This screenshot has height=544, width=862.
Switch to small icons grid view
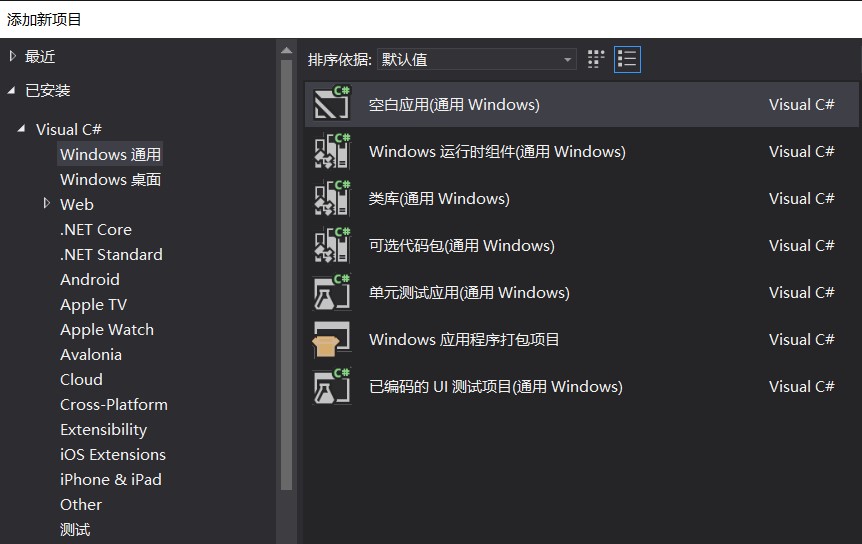click(x=596, y=59)
